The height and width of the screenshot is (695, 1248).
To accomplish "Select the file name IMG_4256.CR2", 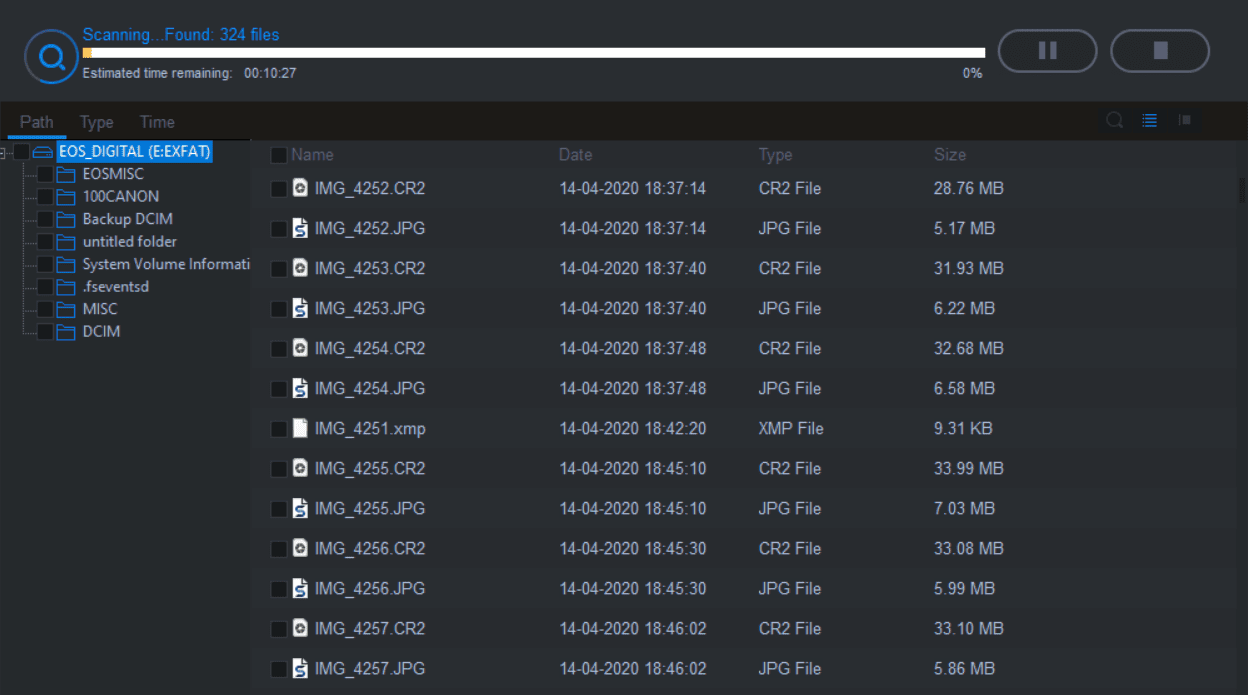I will pos(370,548).
